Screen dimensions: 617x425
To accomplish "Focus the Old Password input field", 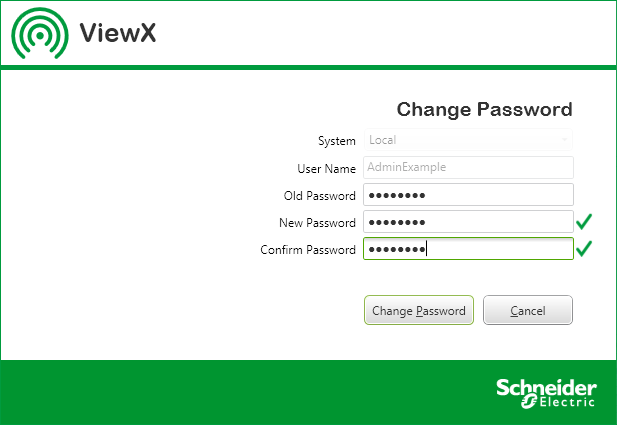I will click(x=468, y=194).
